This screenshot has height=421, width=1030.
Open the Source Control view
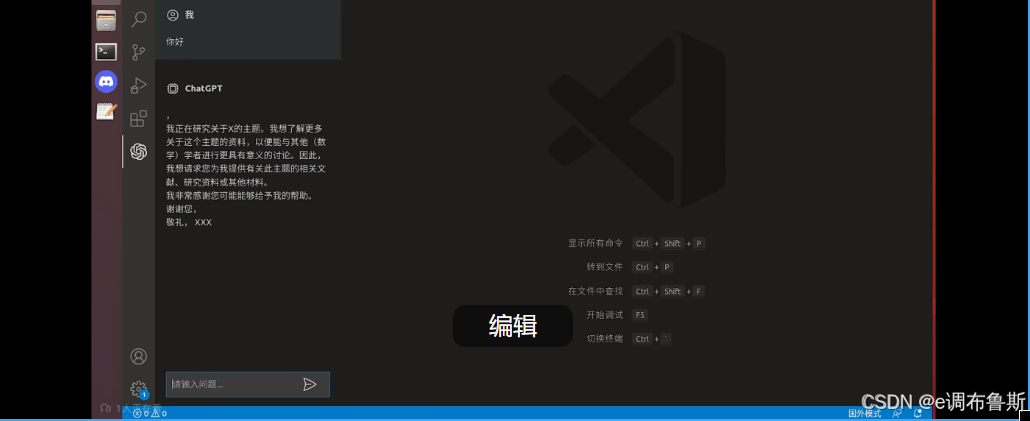coord(139,52)
